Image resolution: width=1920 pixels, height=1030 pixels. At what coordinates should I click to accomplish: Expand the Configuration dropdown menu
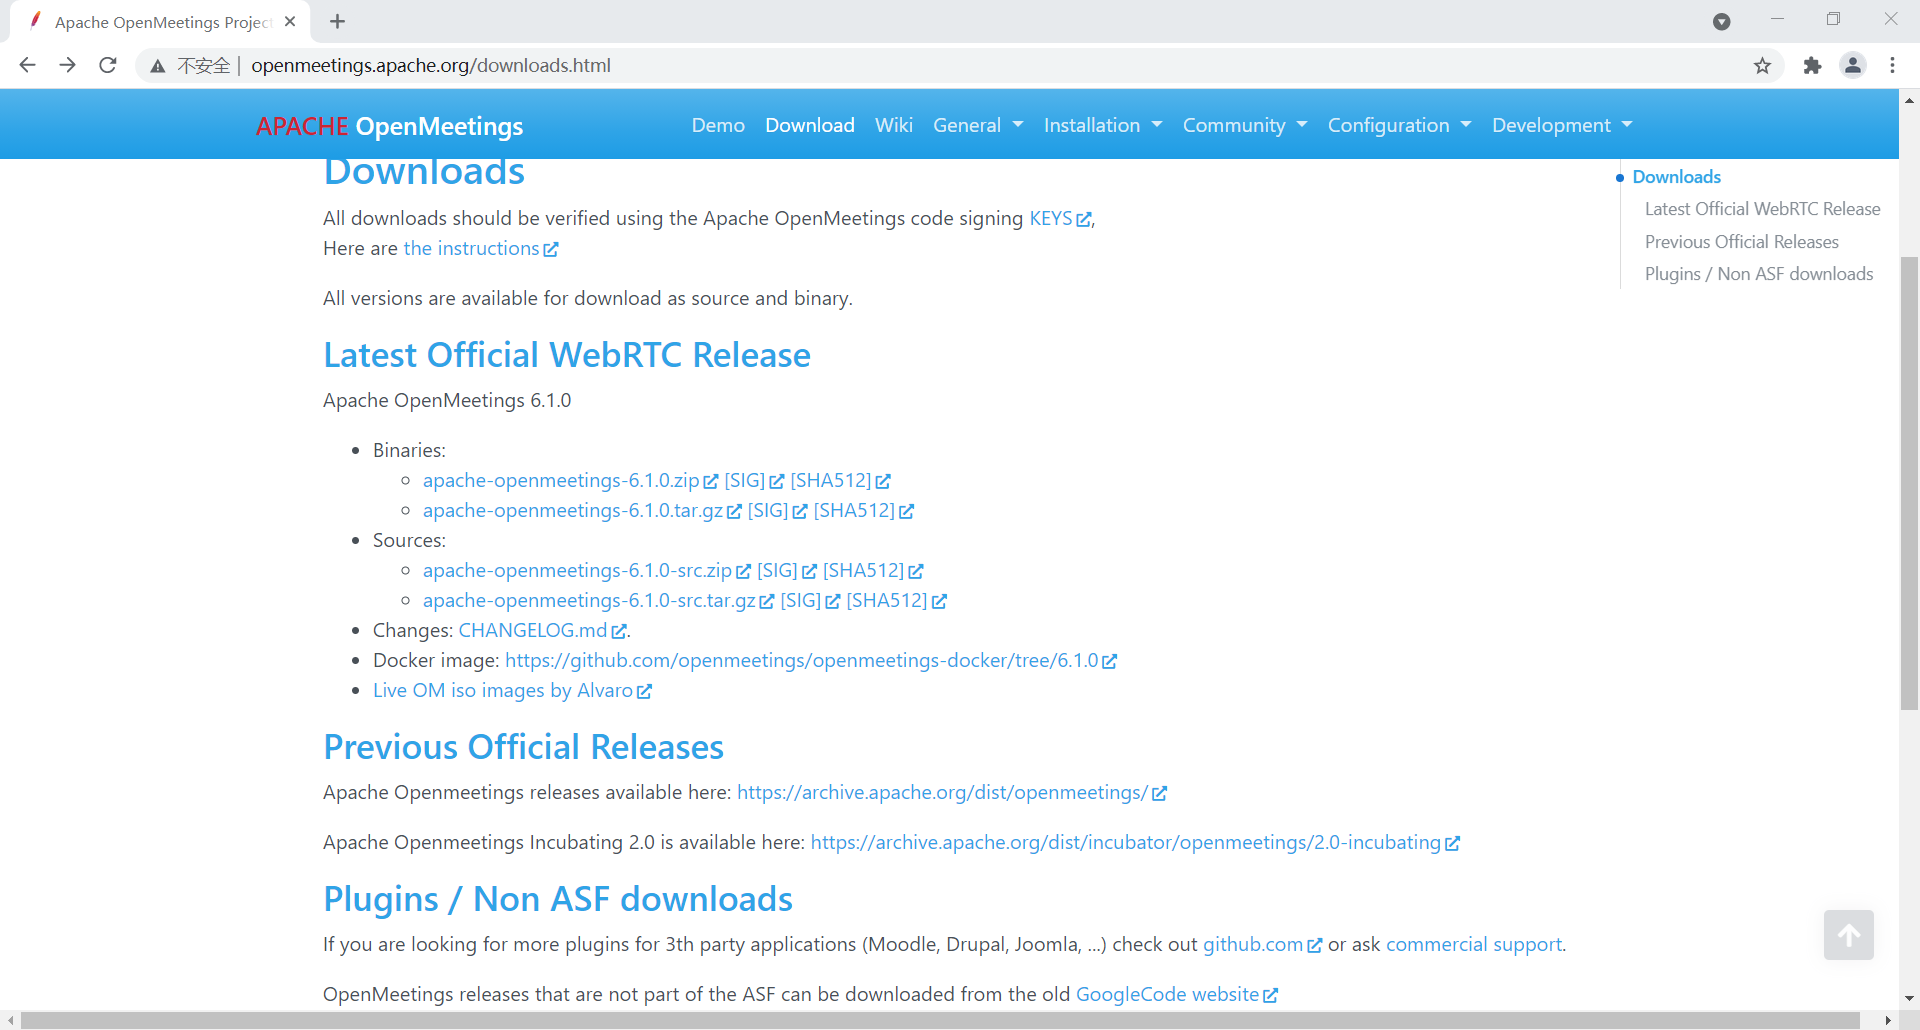[1399, 125]
